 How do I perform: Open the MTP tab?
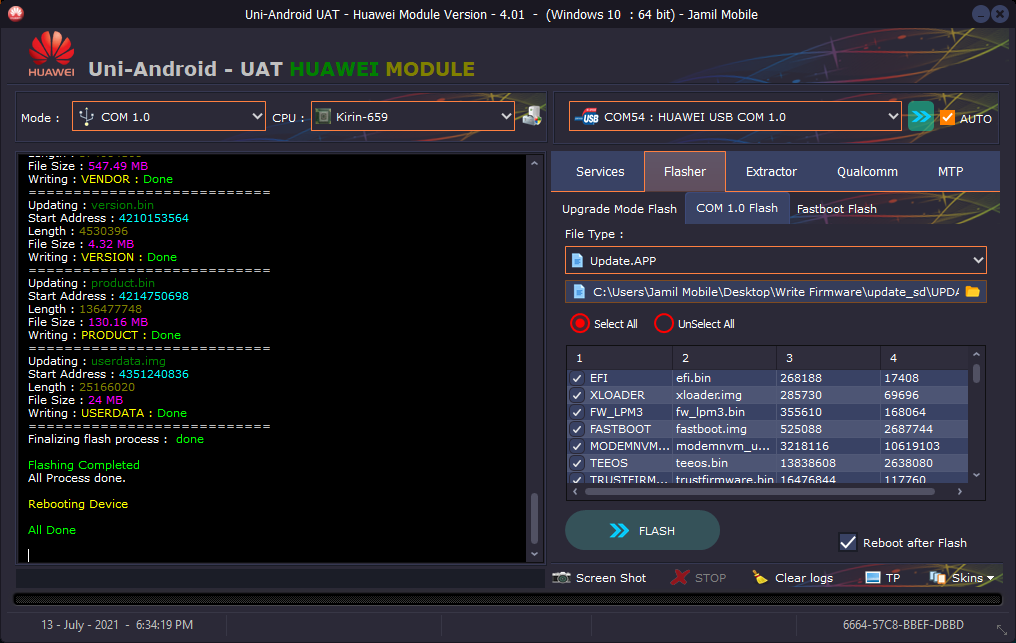point(950,171)
